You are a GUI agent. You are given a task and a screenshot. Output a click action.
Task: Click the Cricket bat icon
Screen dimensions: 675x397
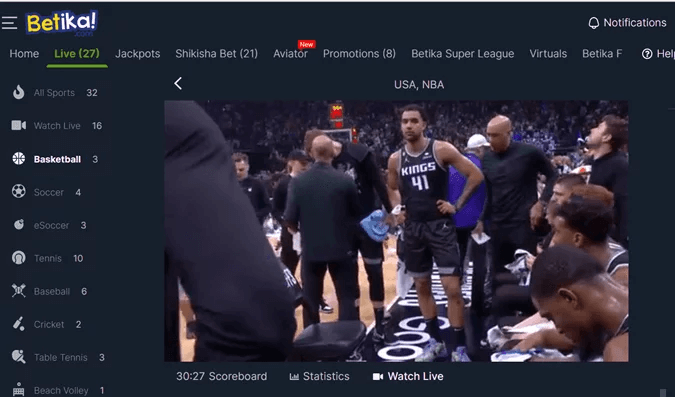click(x=19, y=324)
